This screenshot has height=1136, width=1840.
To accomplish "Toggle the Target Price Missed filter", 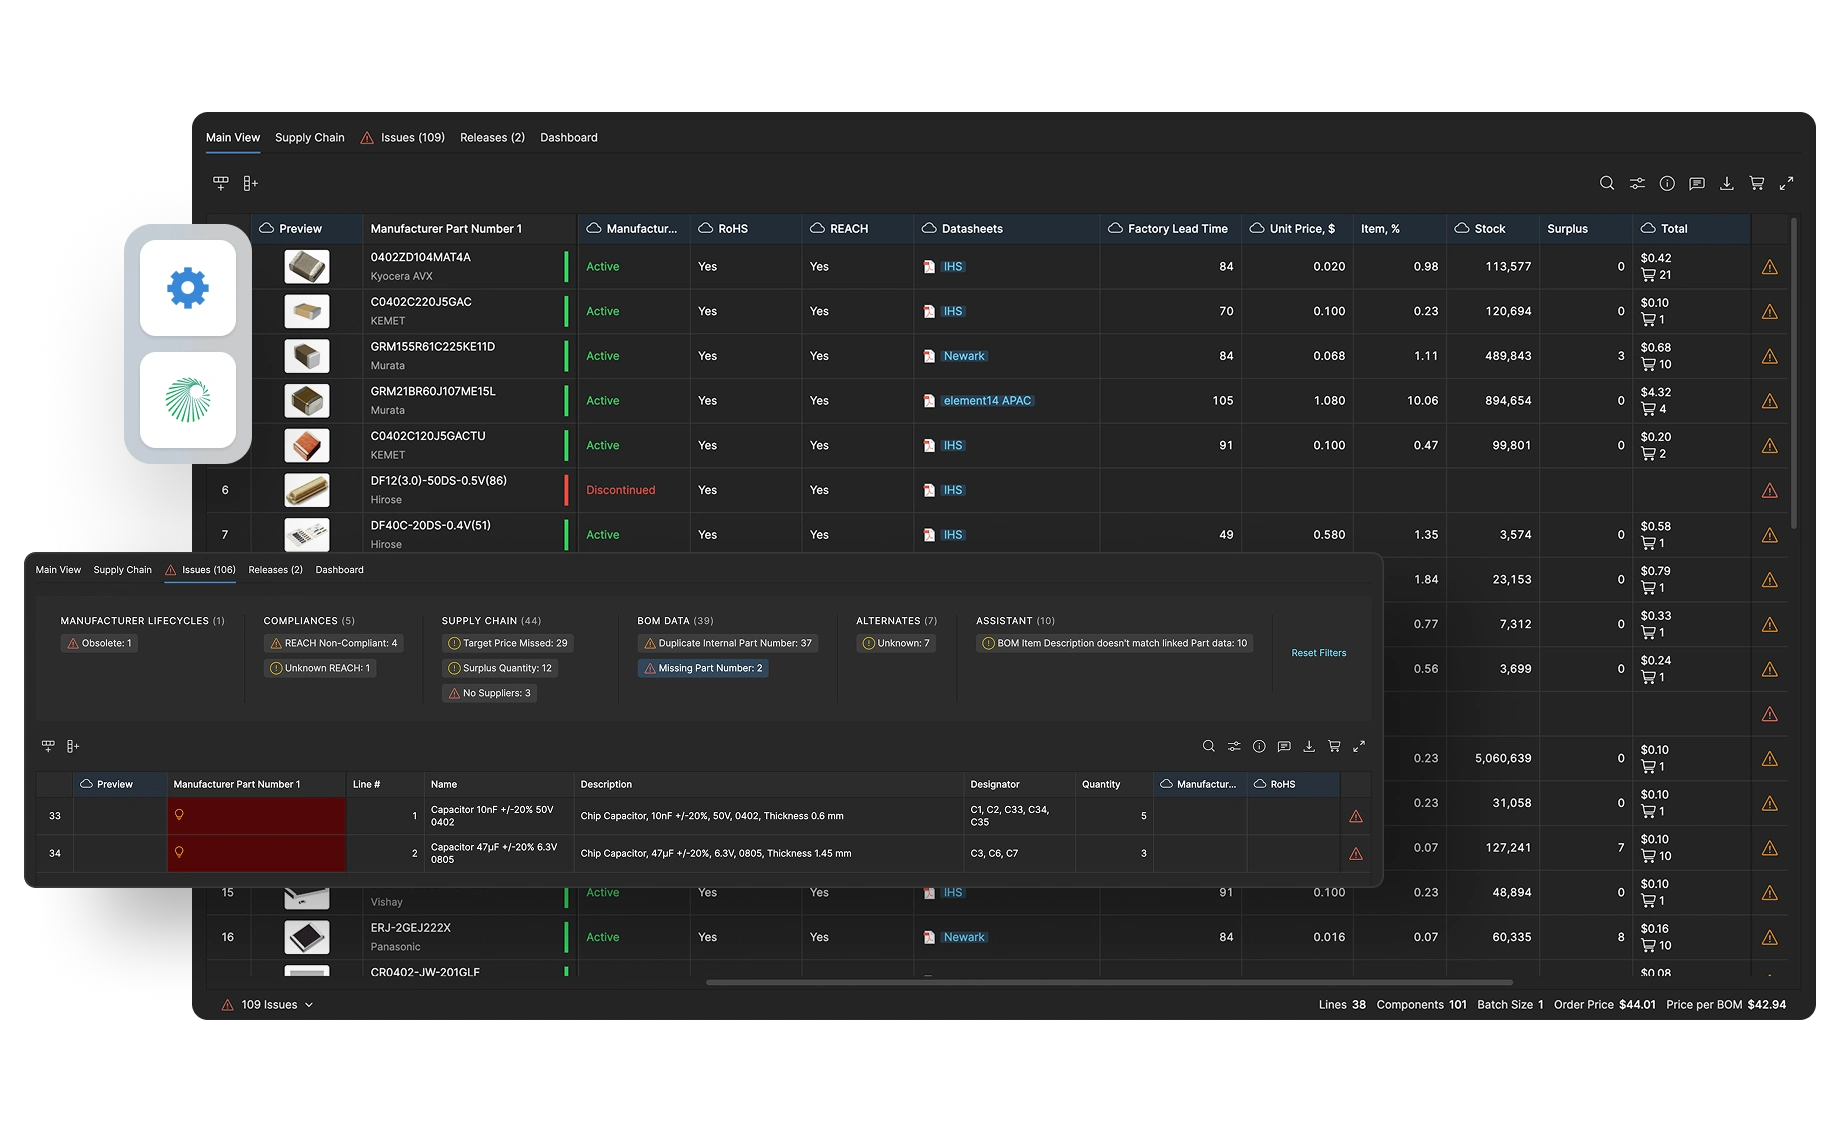I will (x=508, y=643).
